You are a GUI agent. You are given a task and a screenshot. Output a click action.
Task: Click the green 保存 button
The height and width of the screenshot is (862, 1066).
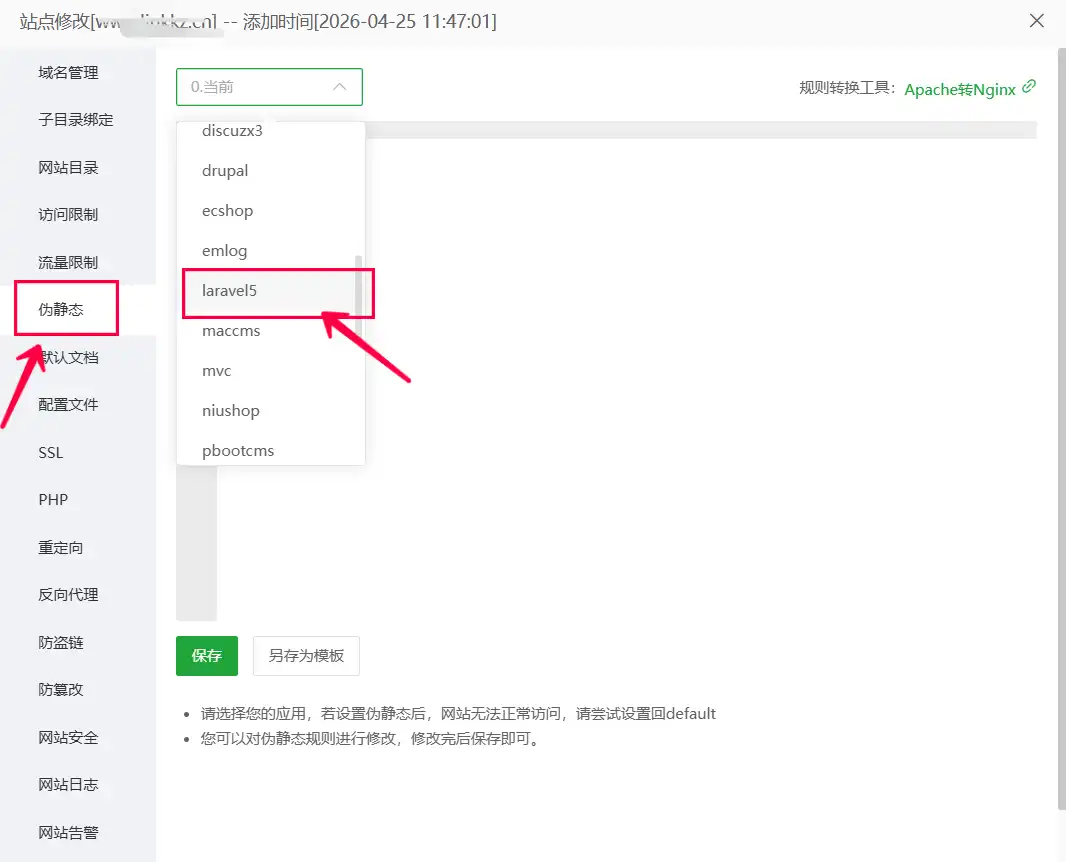tap(207, 656)
